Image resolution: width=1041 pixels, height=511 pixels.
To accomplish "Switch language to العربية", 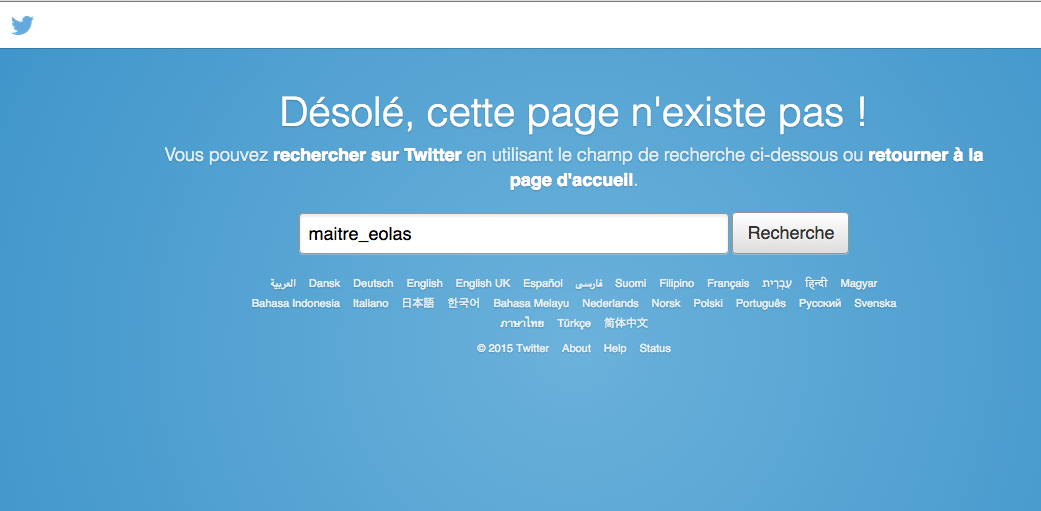I will point(283,283).
